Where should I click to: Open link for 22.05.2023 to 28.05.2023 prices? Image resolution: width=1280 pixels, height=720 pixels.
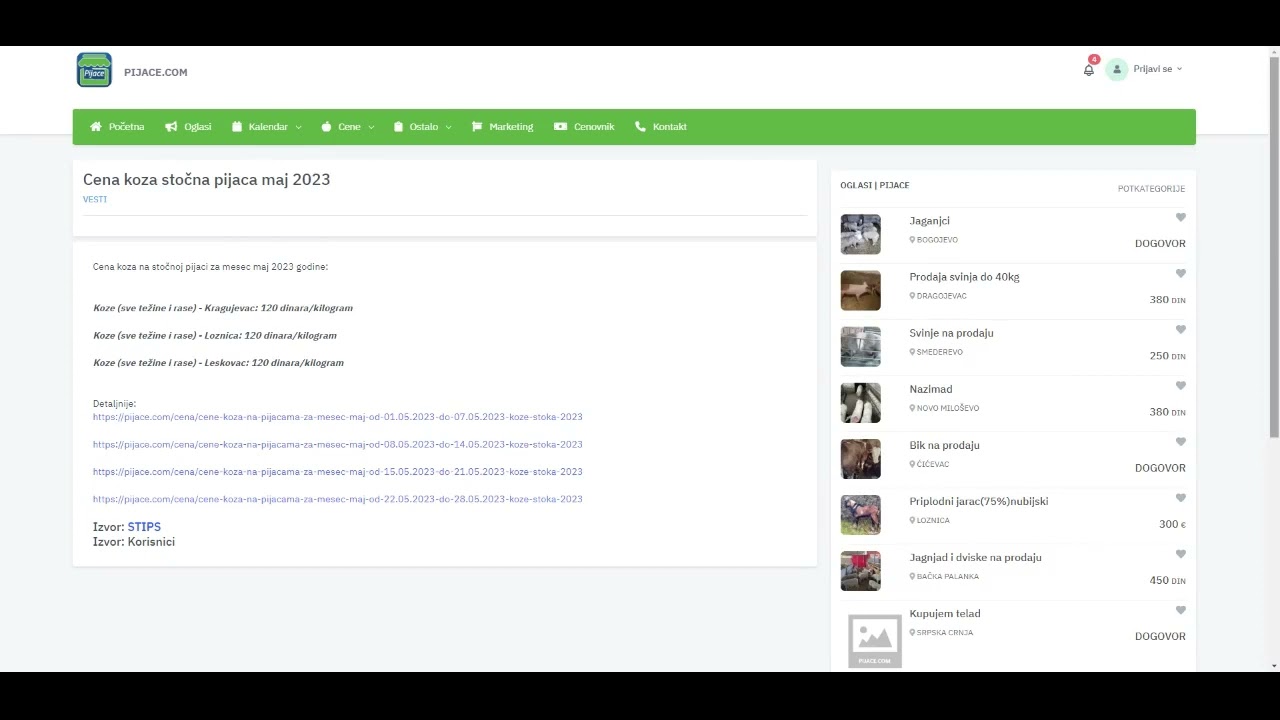pyautogui.click(x=338, y=499)
